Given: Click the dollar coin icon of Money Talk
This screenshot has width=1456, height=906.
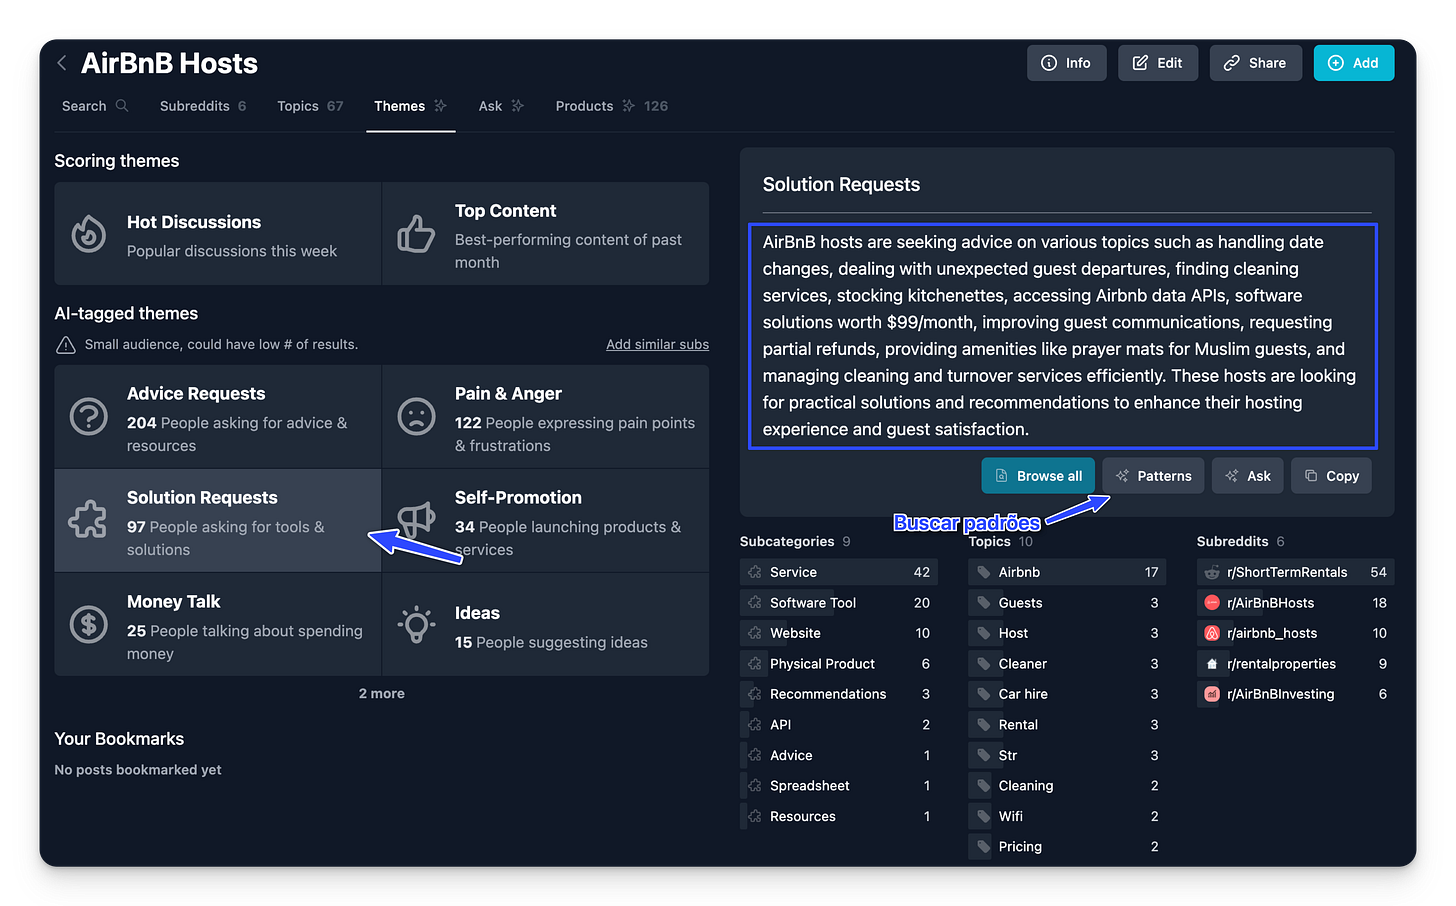Looking at the screenshot, I should point(89,625).
